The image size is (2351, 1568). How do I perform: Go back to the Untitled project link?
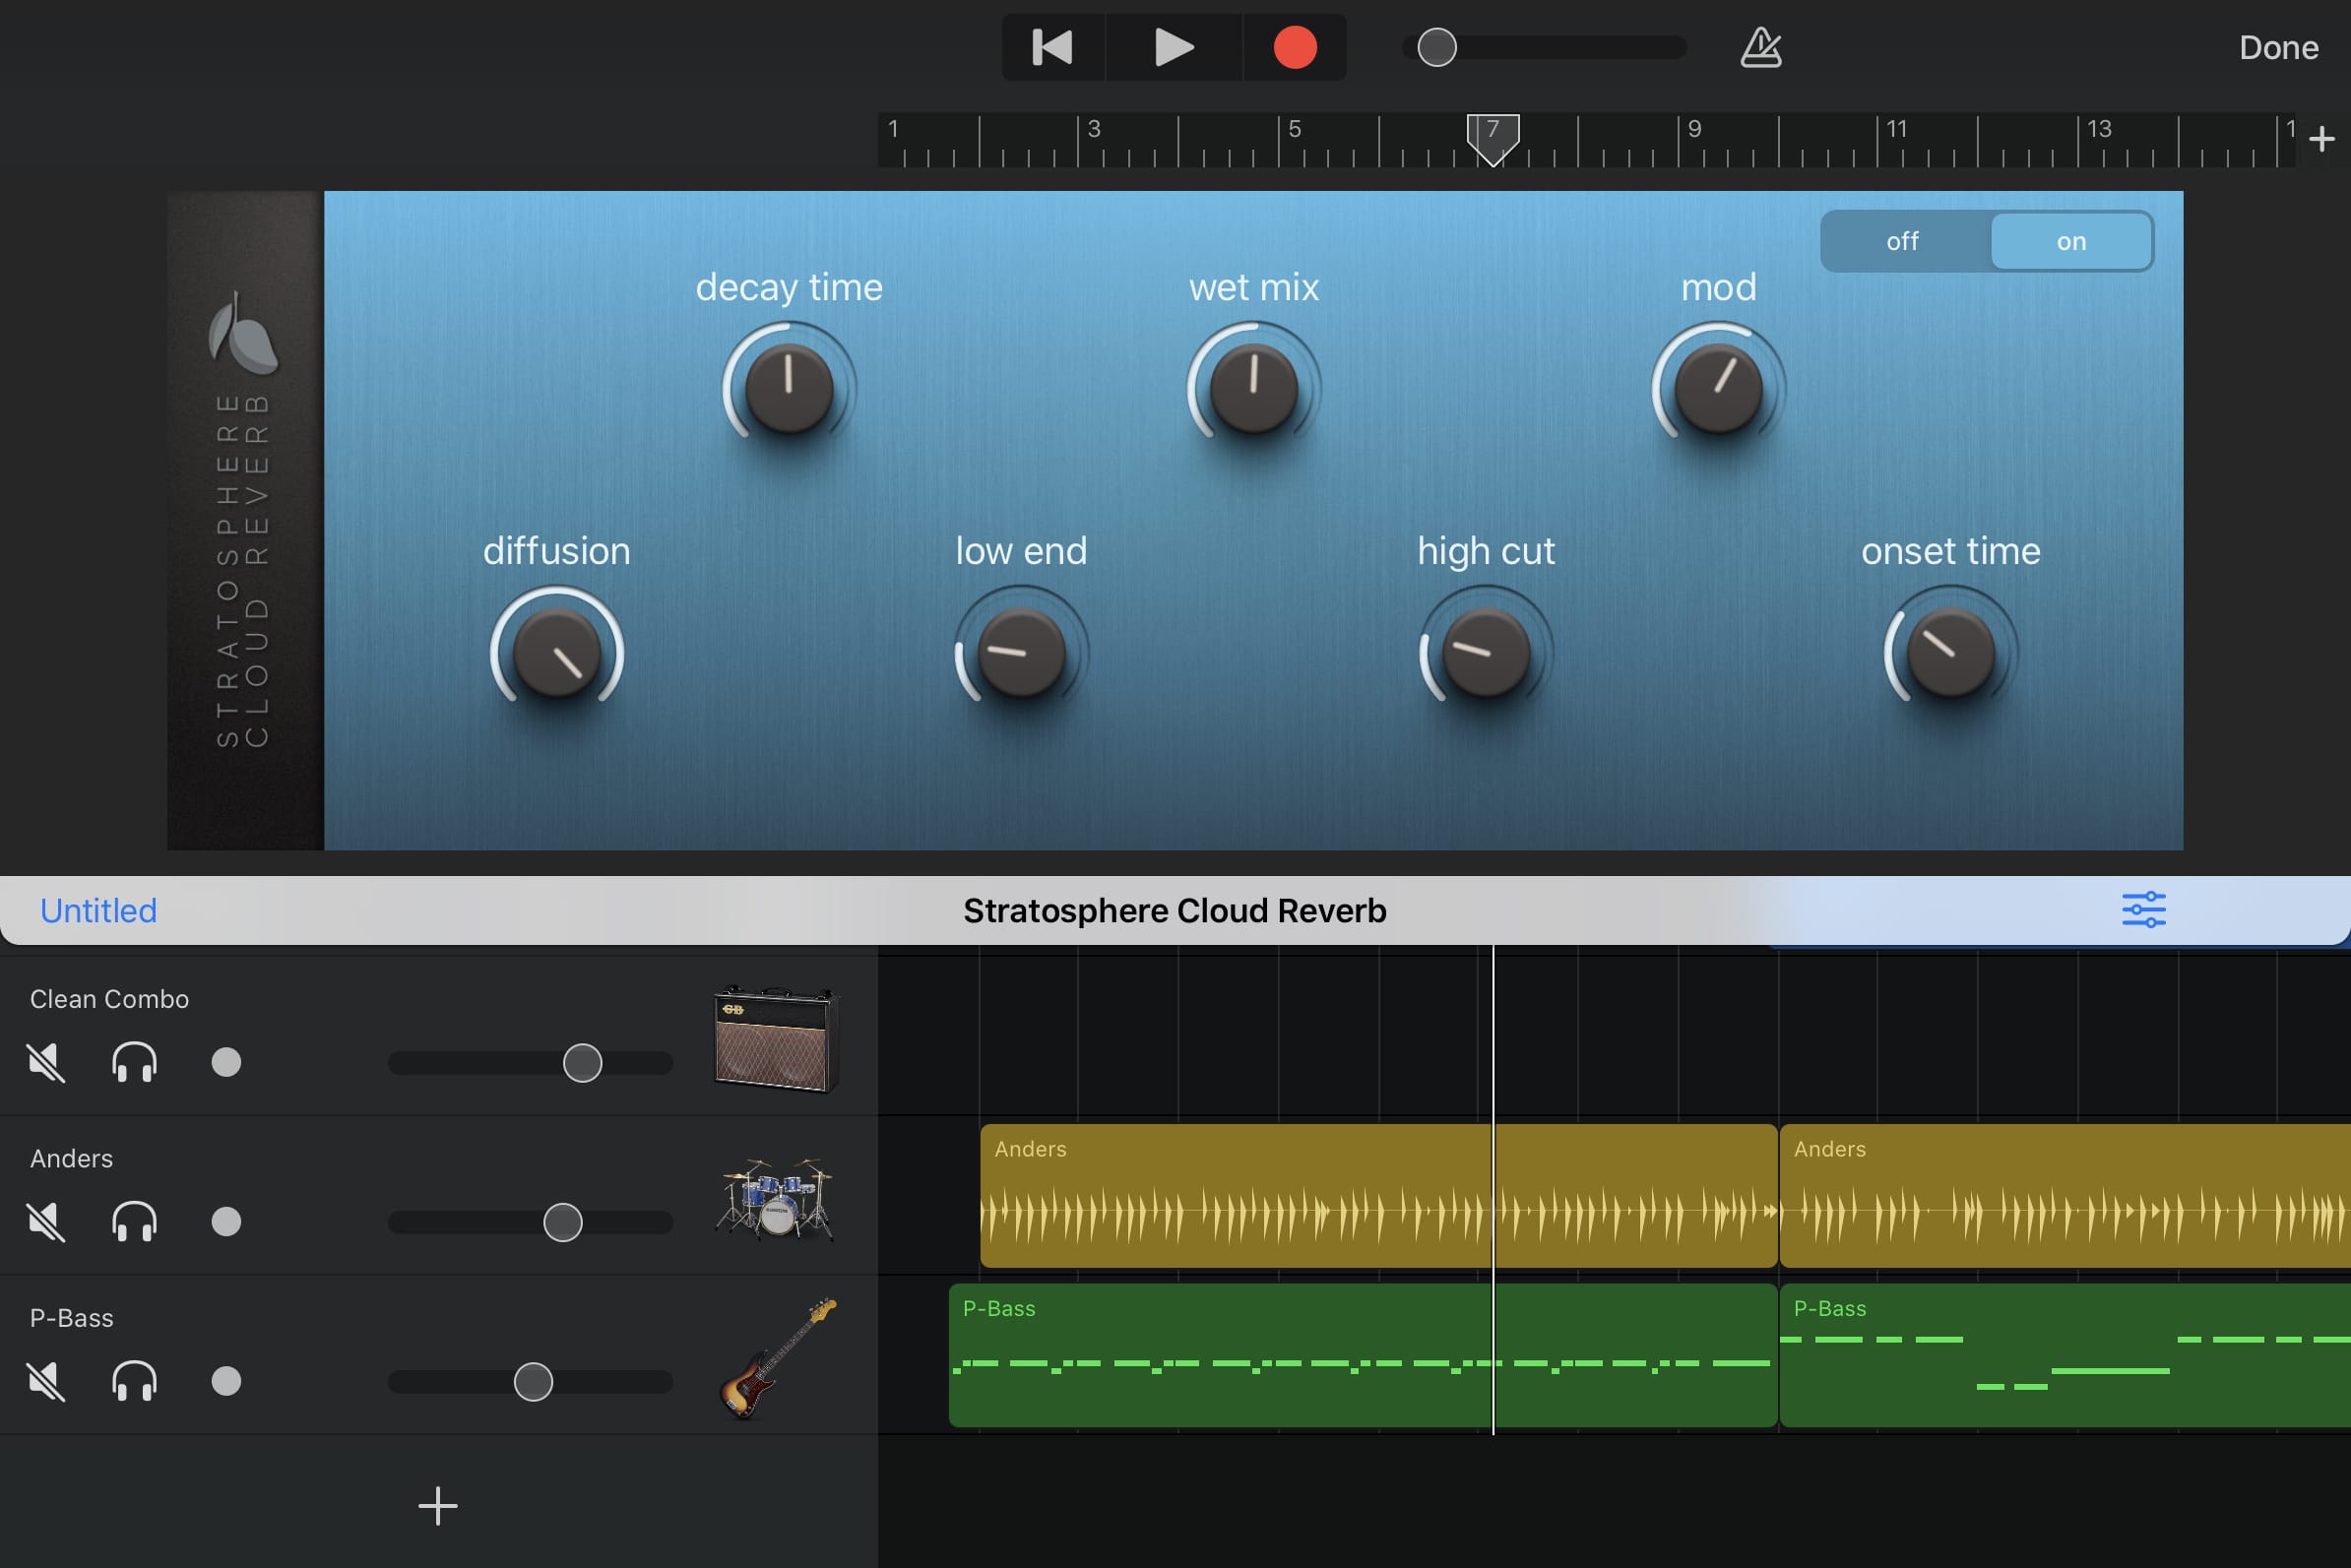(98, 910)
